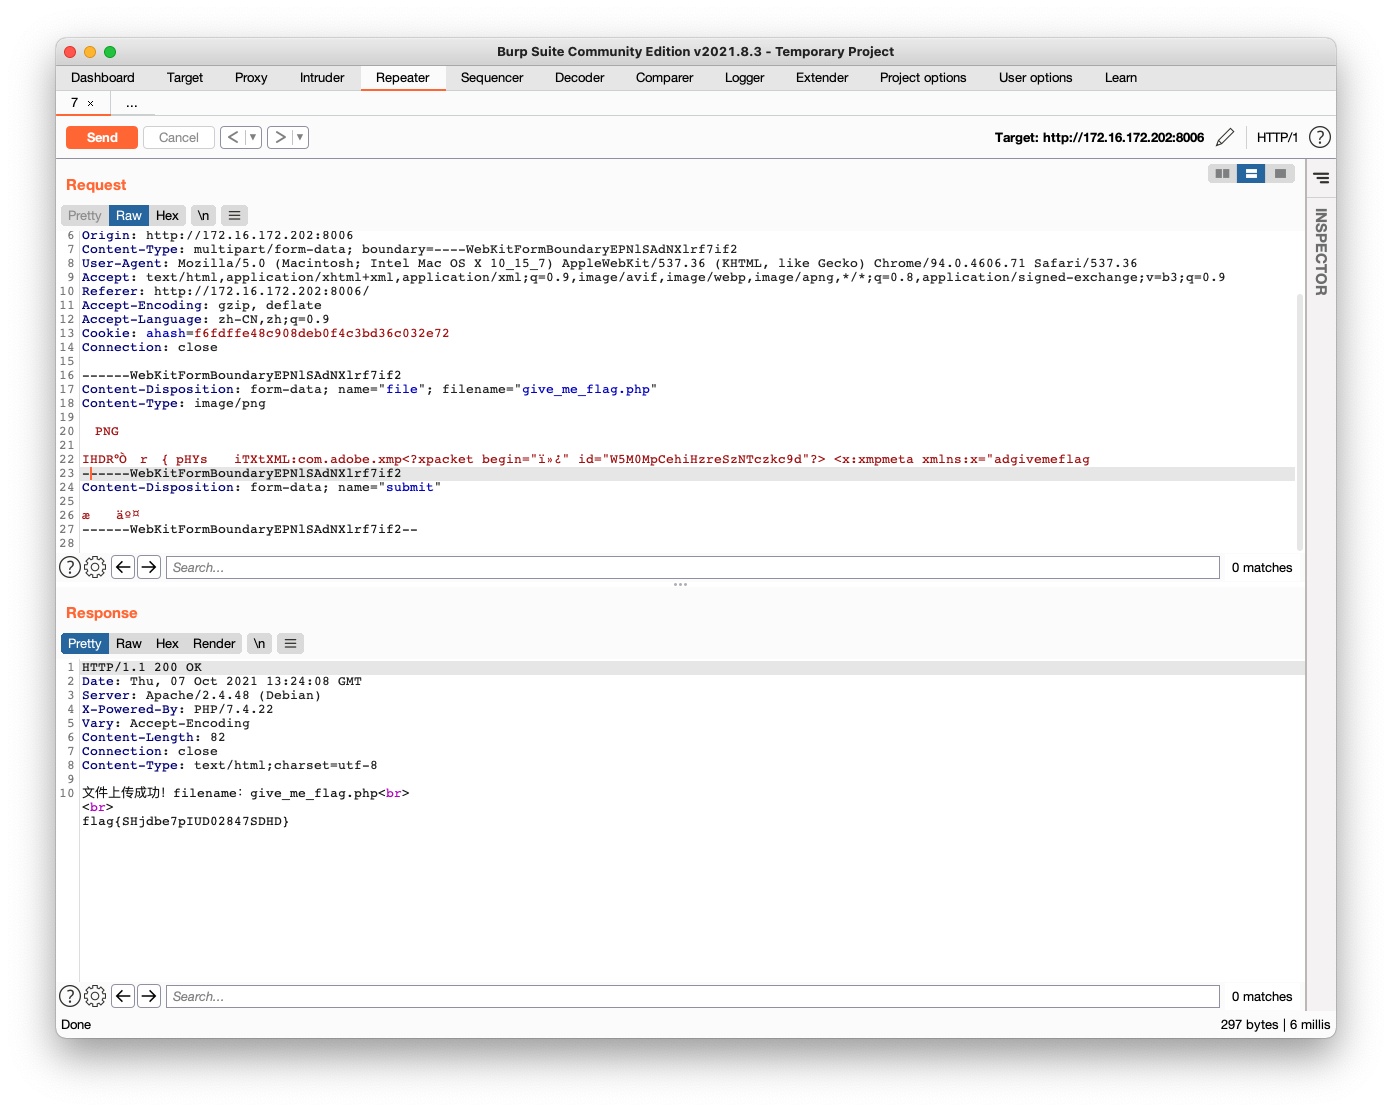Select Repeater sub-tab 7

(x=74, y=103)
